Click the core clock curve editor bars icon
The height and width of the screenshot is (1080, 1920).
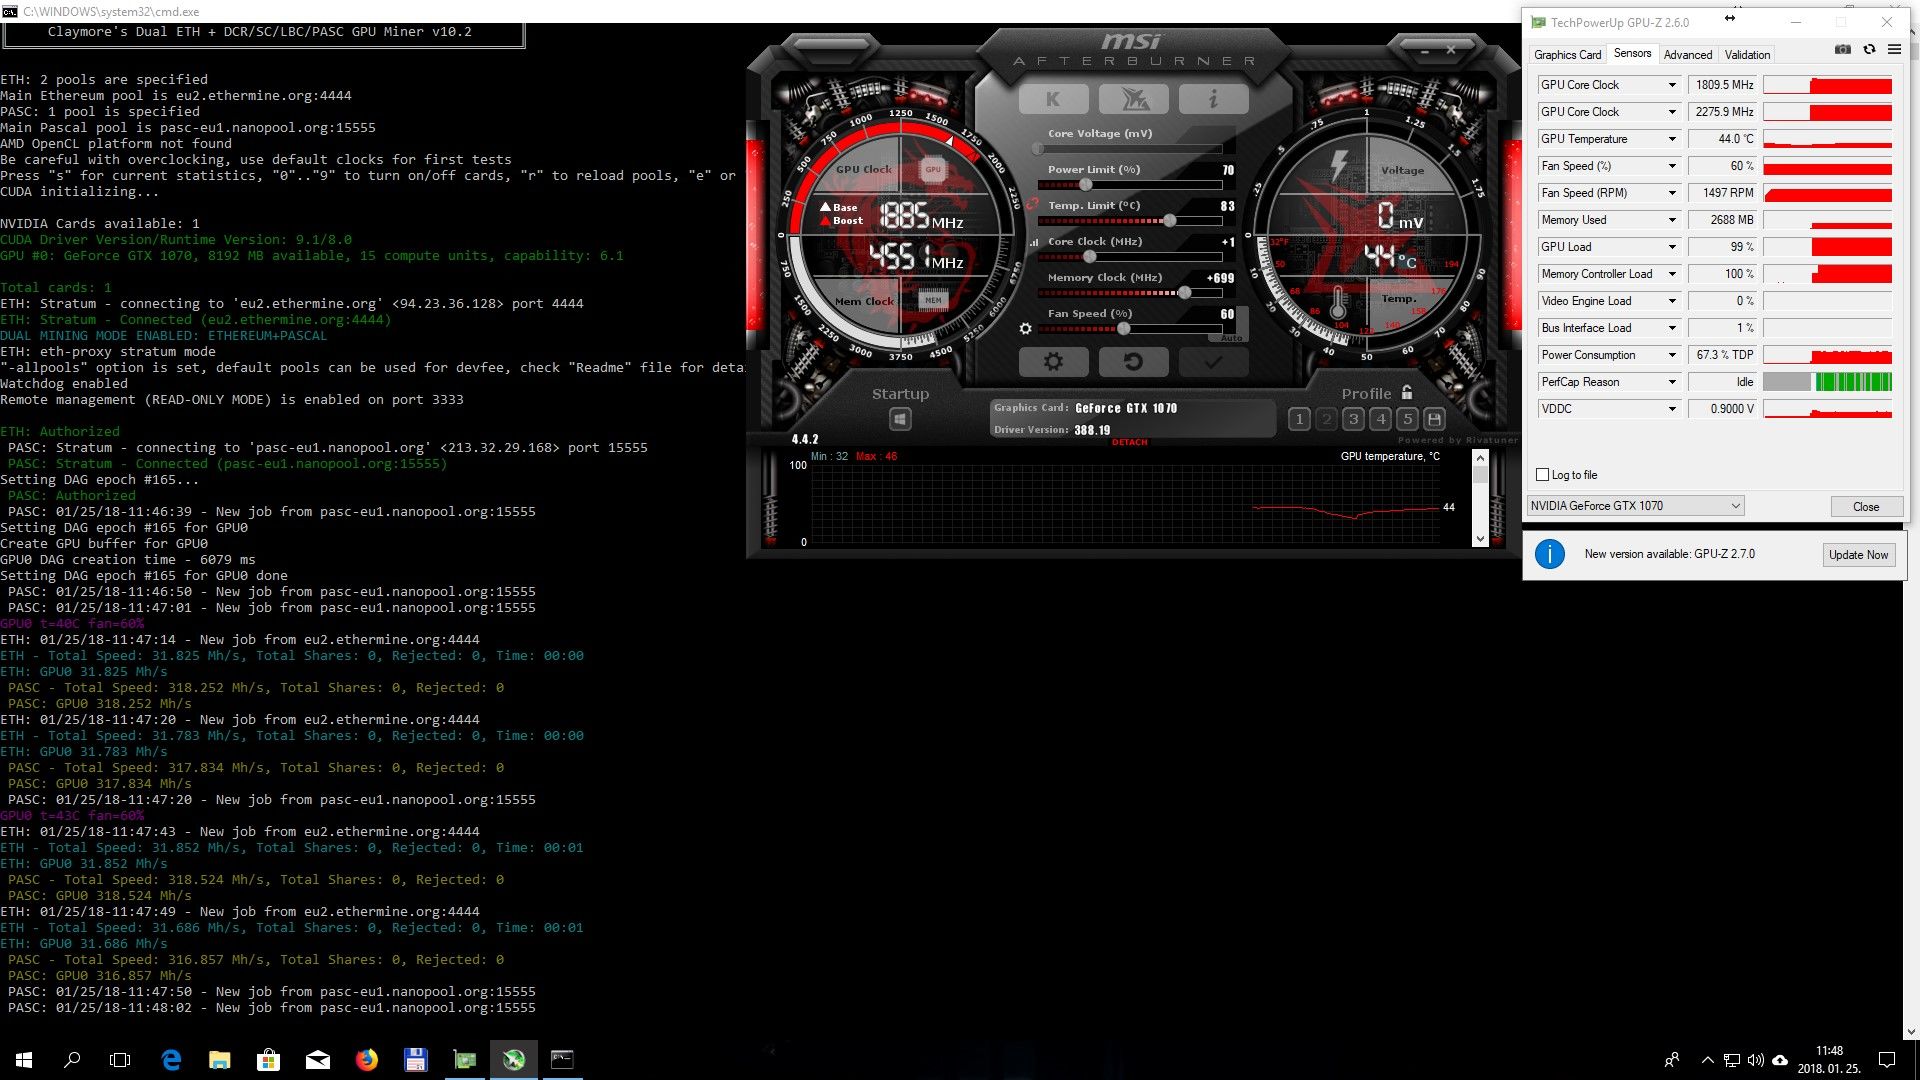click(1034, 242)
